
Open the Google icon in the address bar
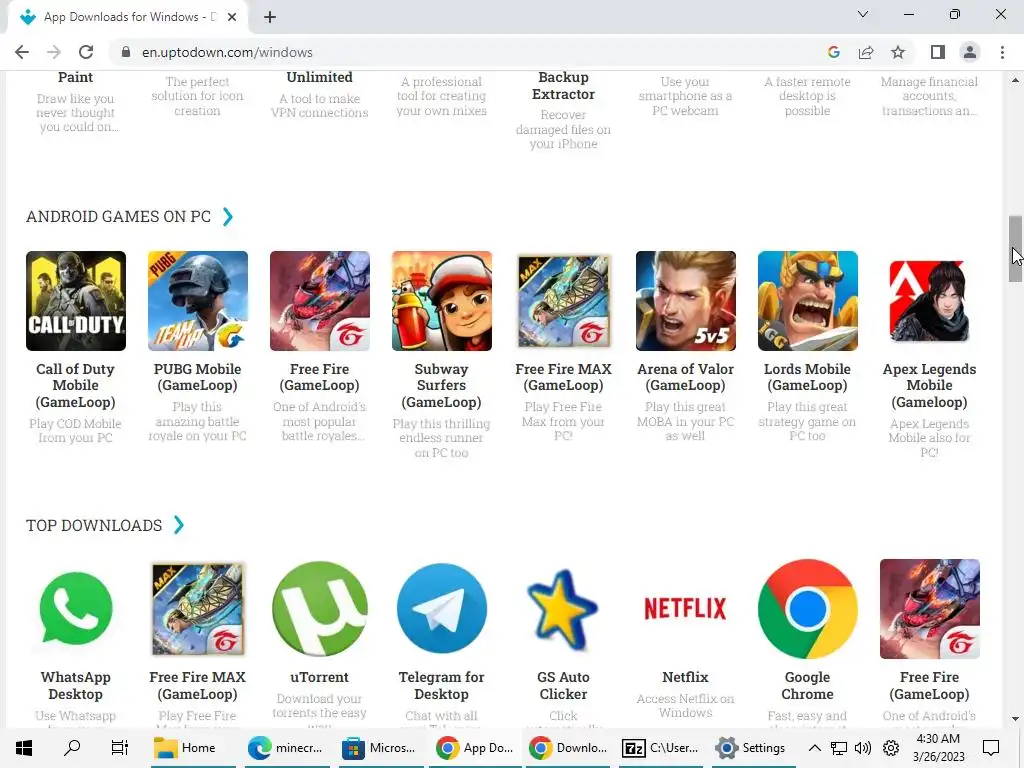(x=833, y=52)
